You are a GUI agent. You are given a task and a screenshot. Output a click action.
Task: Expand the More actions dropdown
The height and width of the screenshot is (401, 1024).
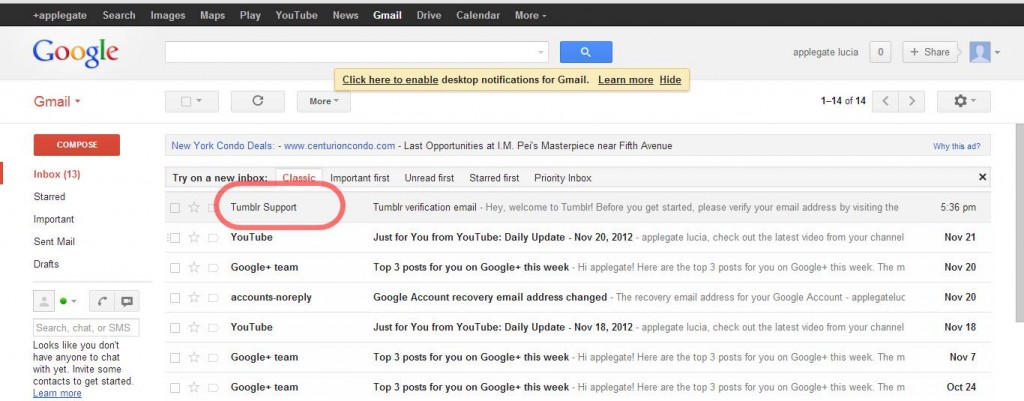pos(324,101)
